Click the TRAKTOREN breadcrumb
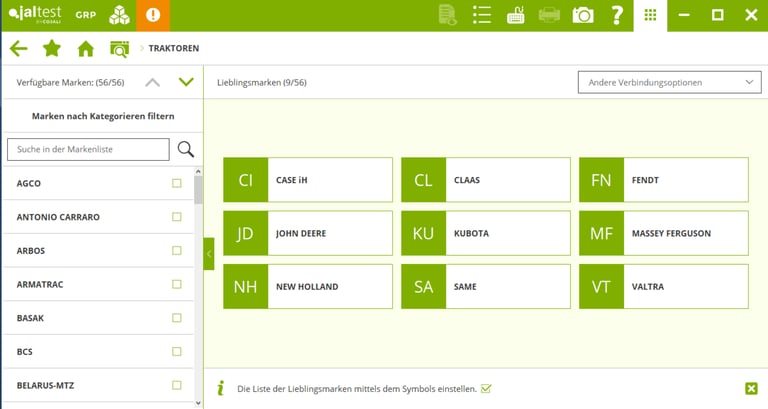Viewport: 768px width, 409px height. [x=174, y=48]
